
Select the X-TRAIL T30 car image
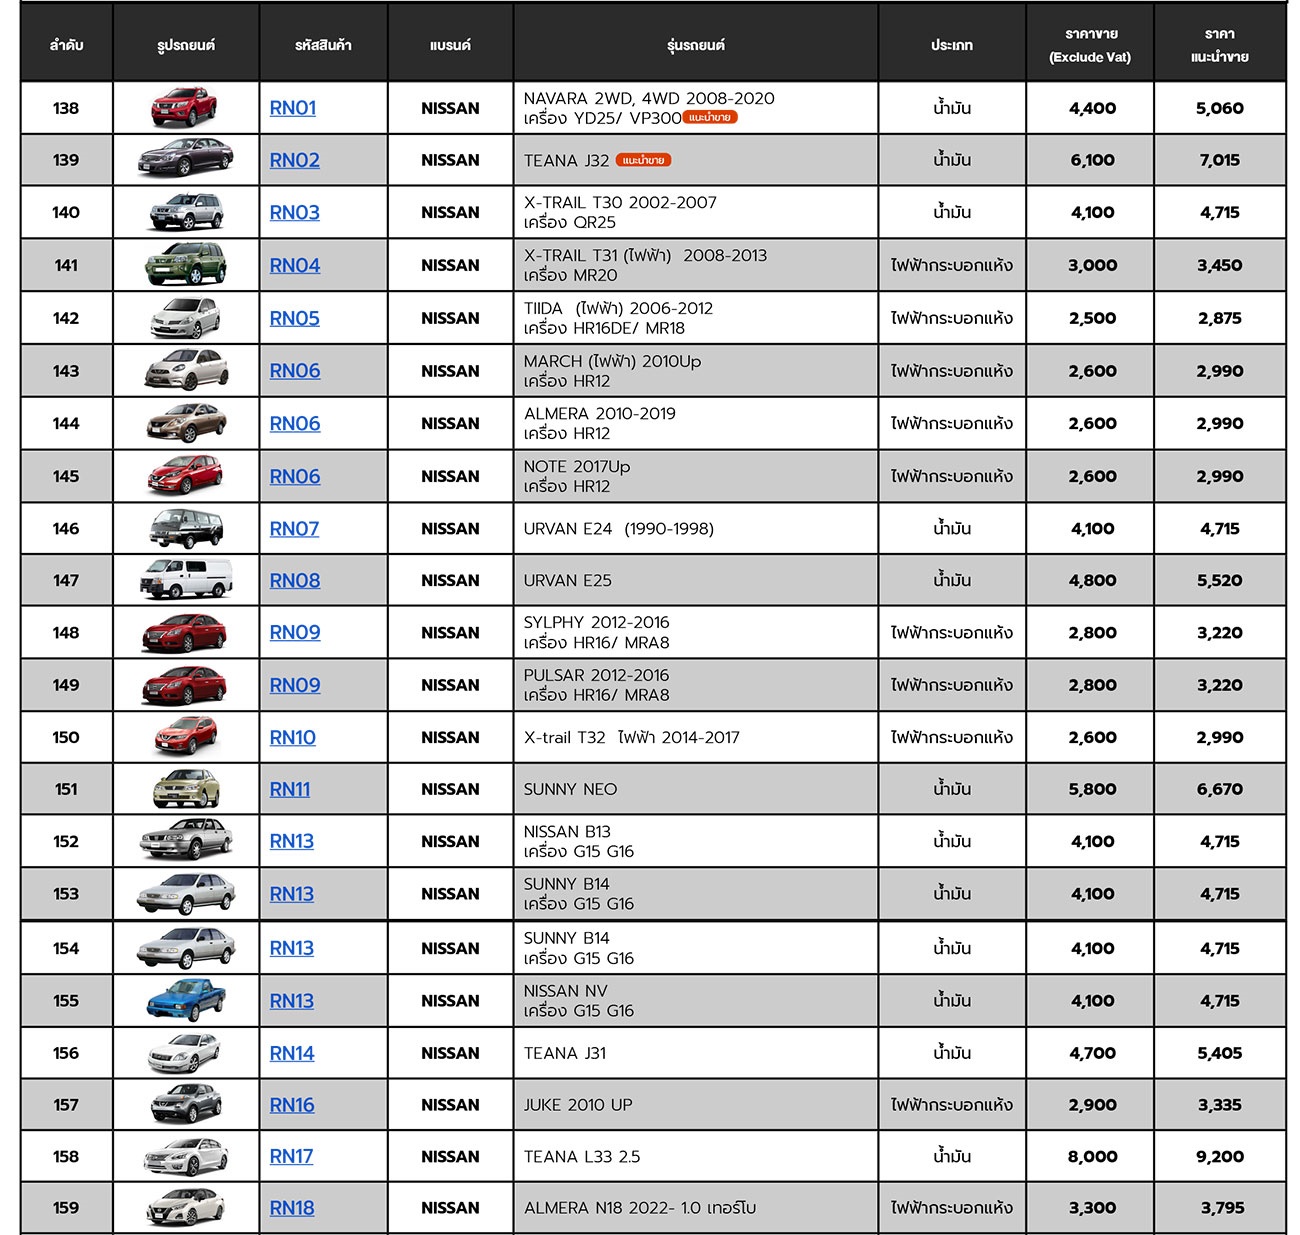coord(186,212)
